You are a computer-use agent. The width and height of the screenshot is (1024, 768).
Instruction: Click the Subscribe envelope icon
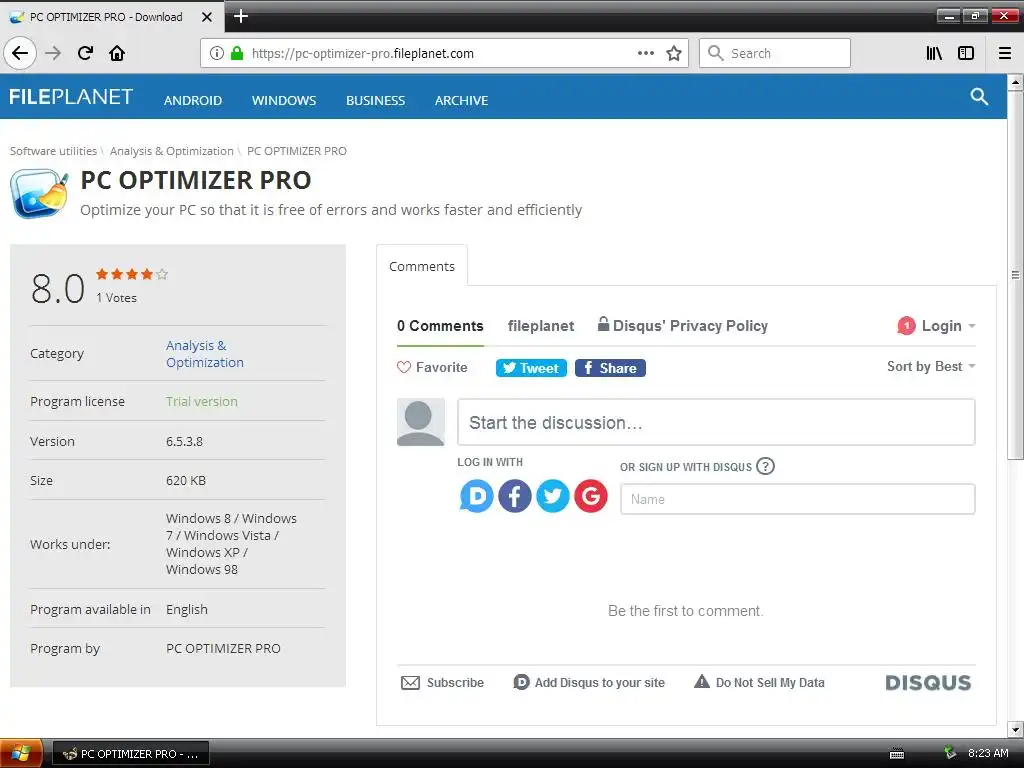410,682
